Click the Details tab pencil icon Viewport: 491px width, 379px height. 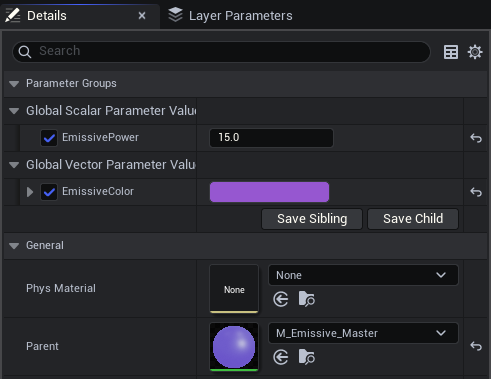13,16
